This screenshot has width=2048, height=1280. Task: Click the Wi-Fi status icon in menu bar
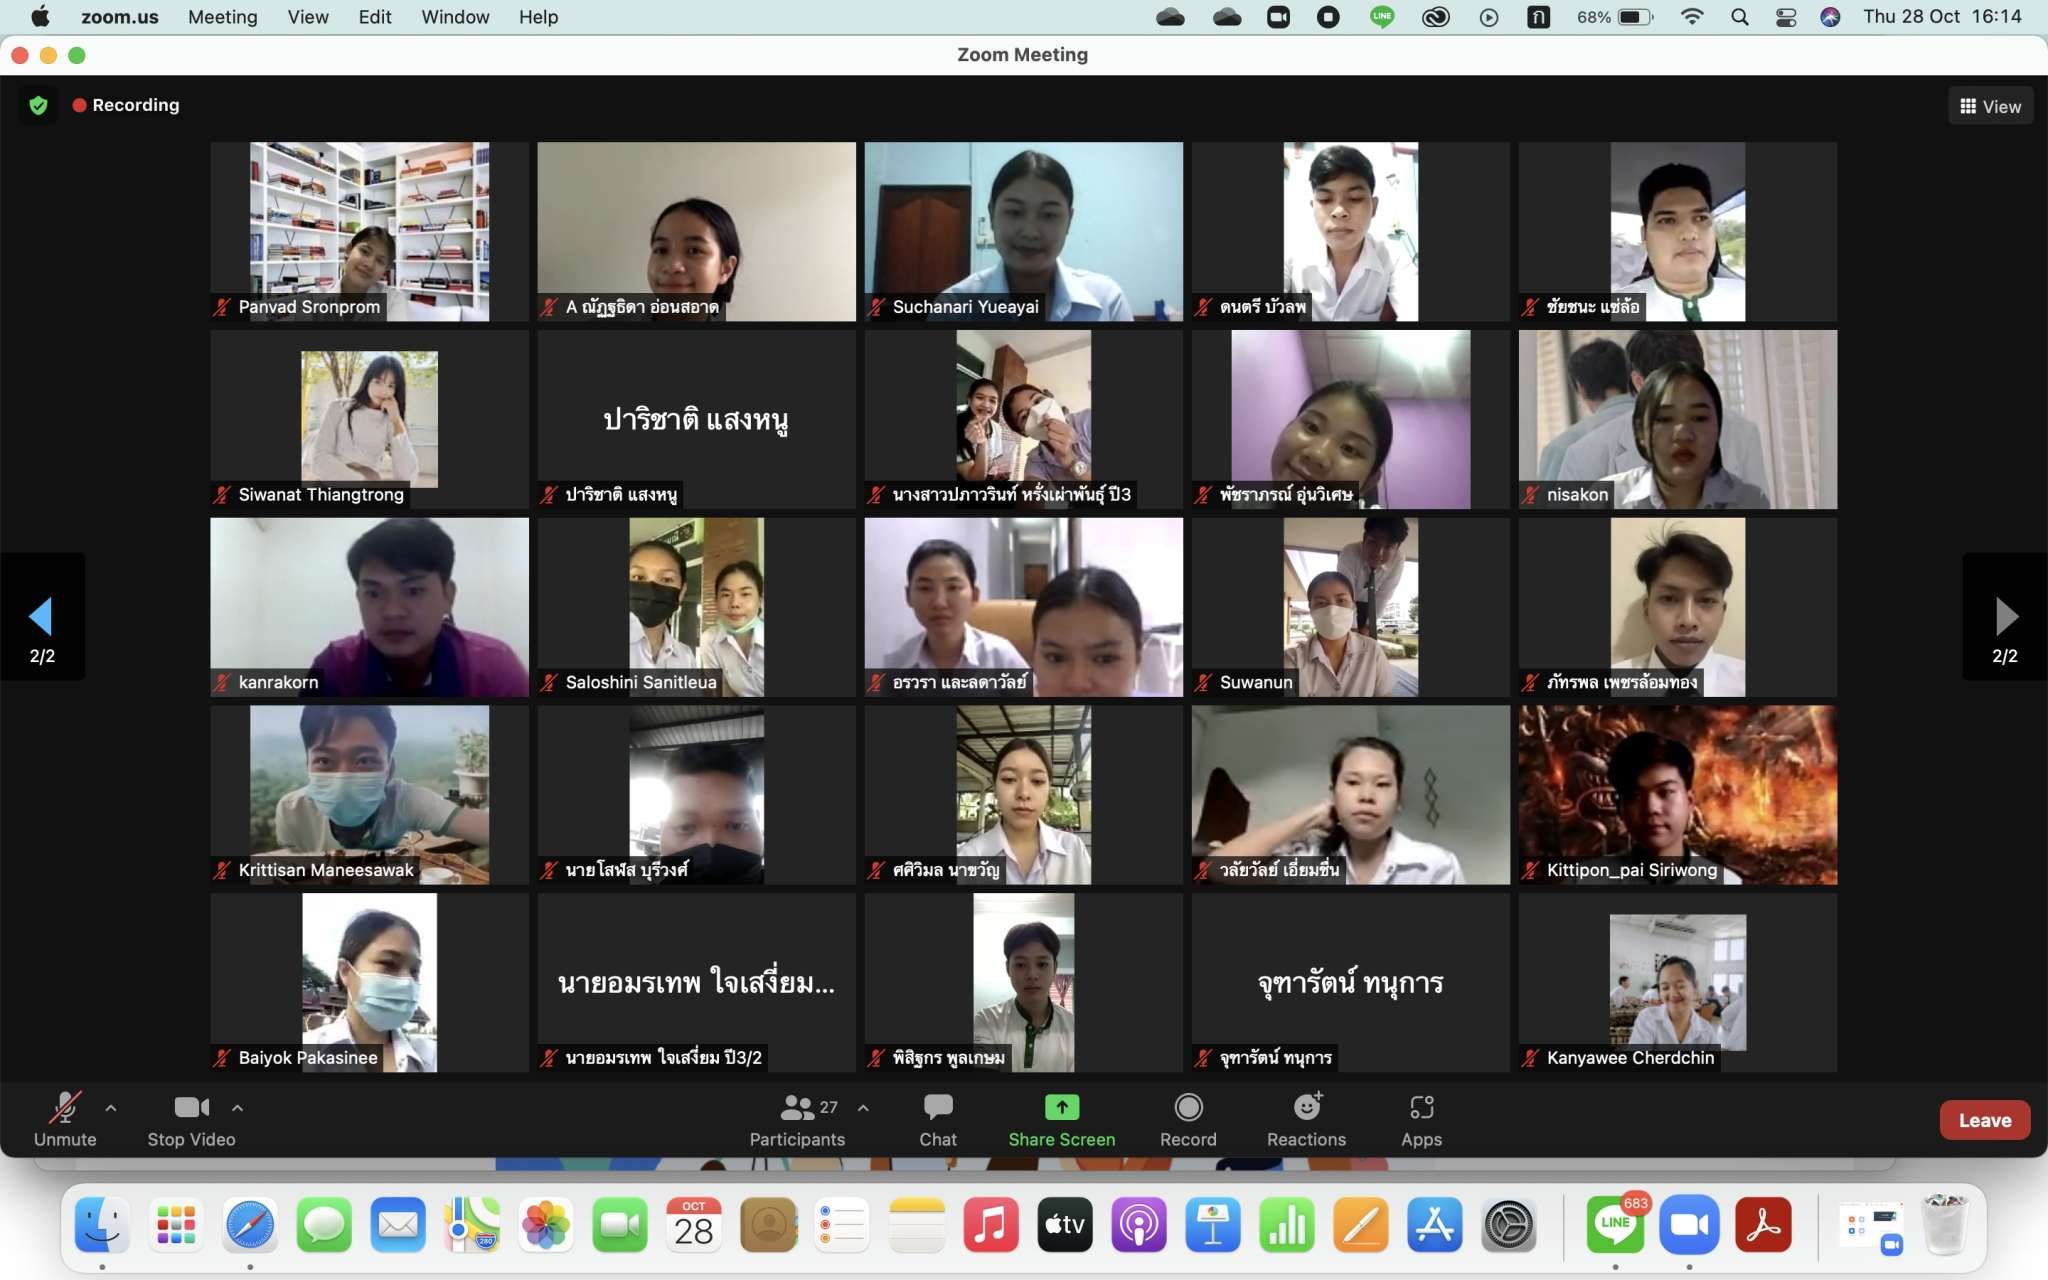click(1692, 17)
